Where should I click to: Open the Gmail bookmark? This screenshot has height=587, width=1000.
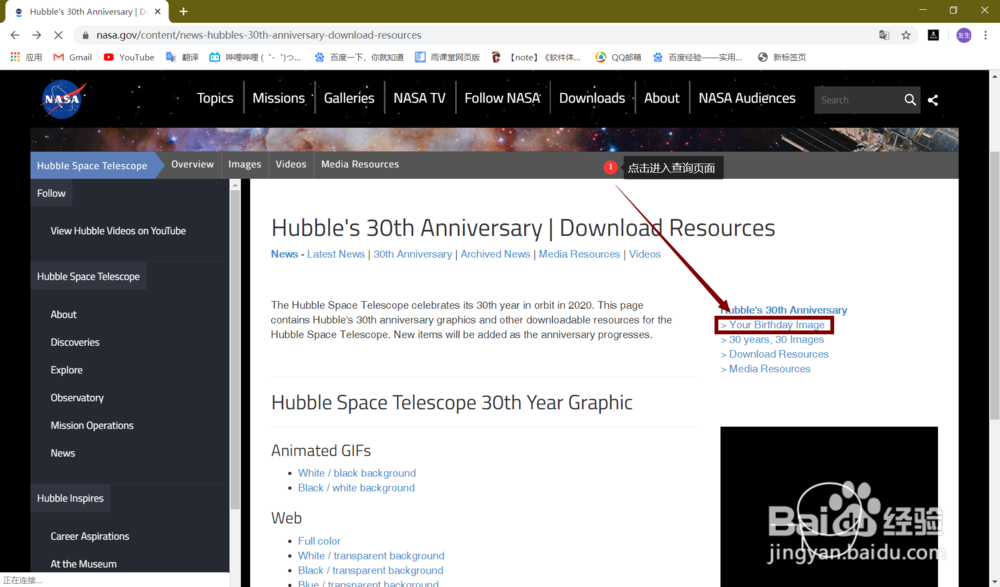pyautogui.click(x=72, y=57)
